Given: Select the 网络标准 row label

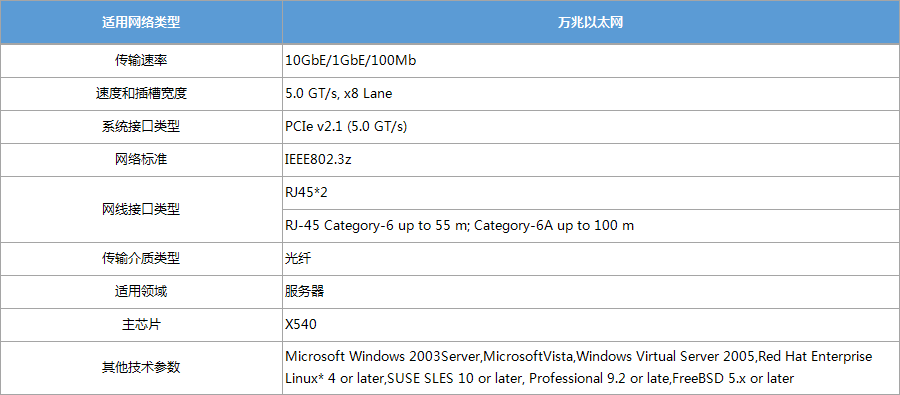Looking at the screenshot, I should (x=141, y=160).
